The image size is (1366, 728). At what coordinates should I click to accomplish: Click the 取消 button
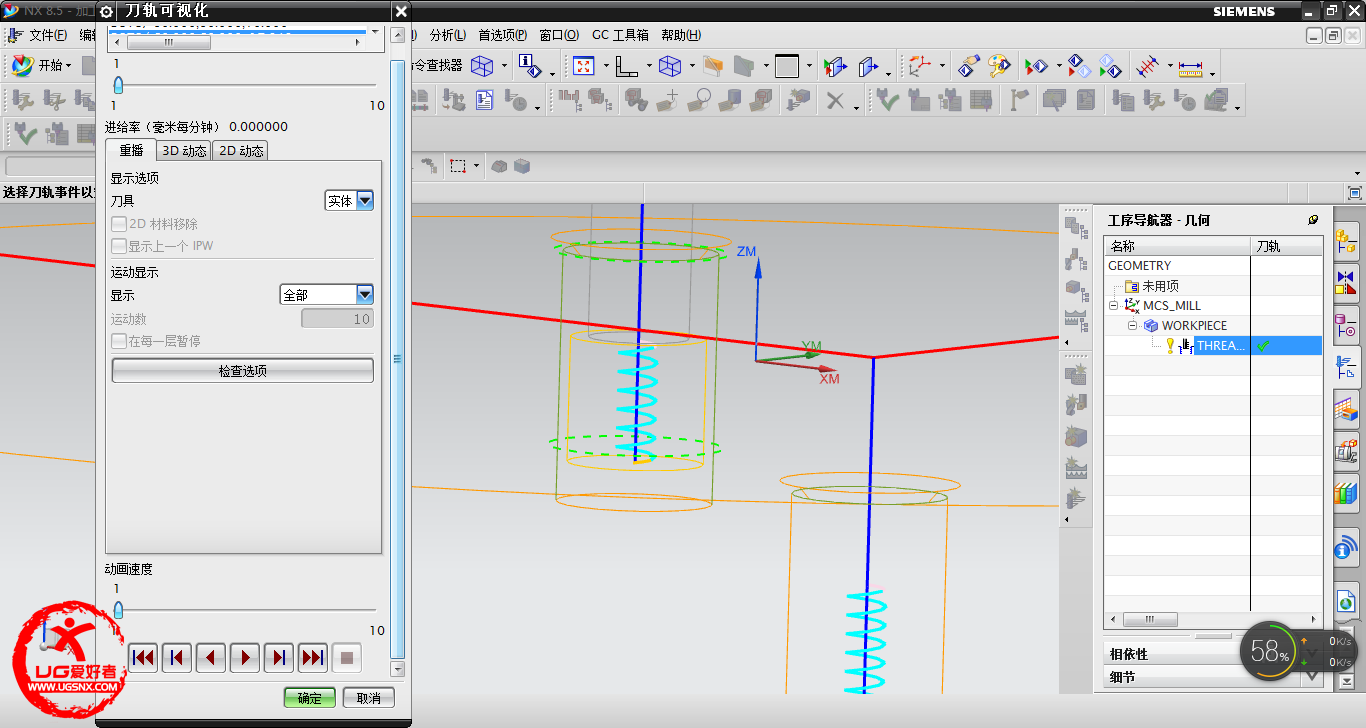pos(369,698)
